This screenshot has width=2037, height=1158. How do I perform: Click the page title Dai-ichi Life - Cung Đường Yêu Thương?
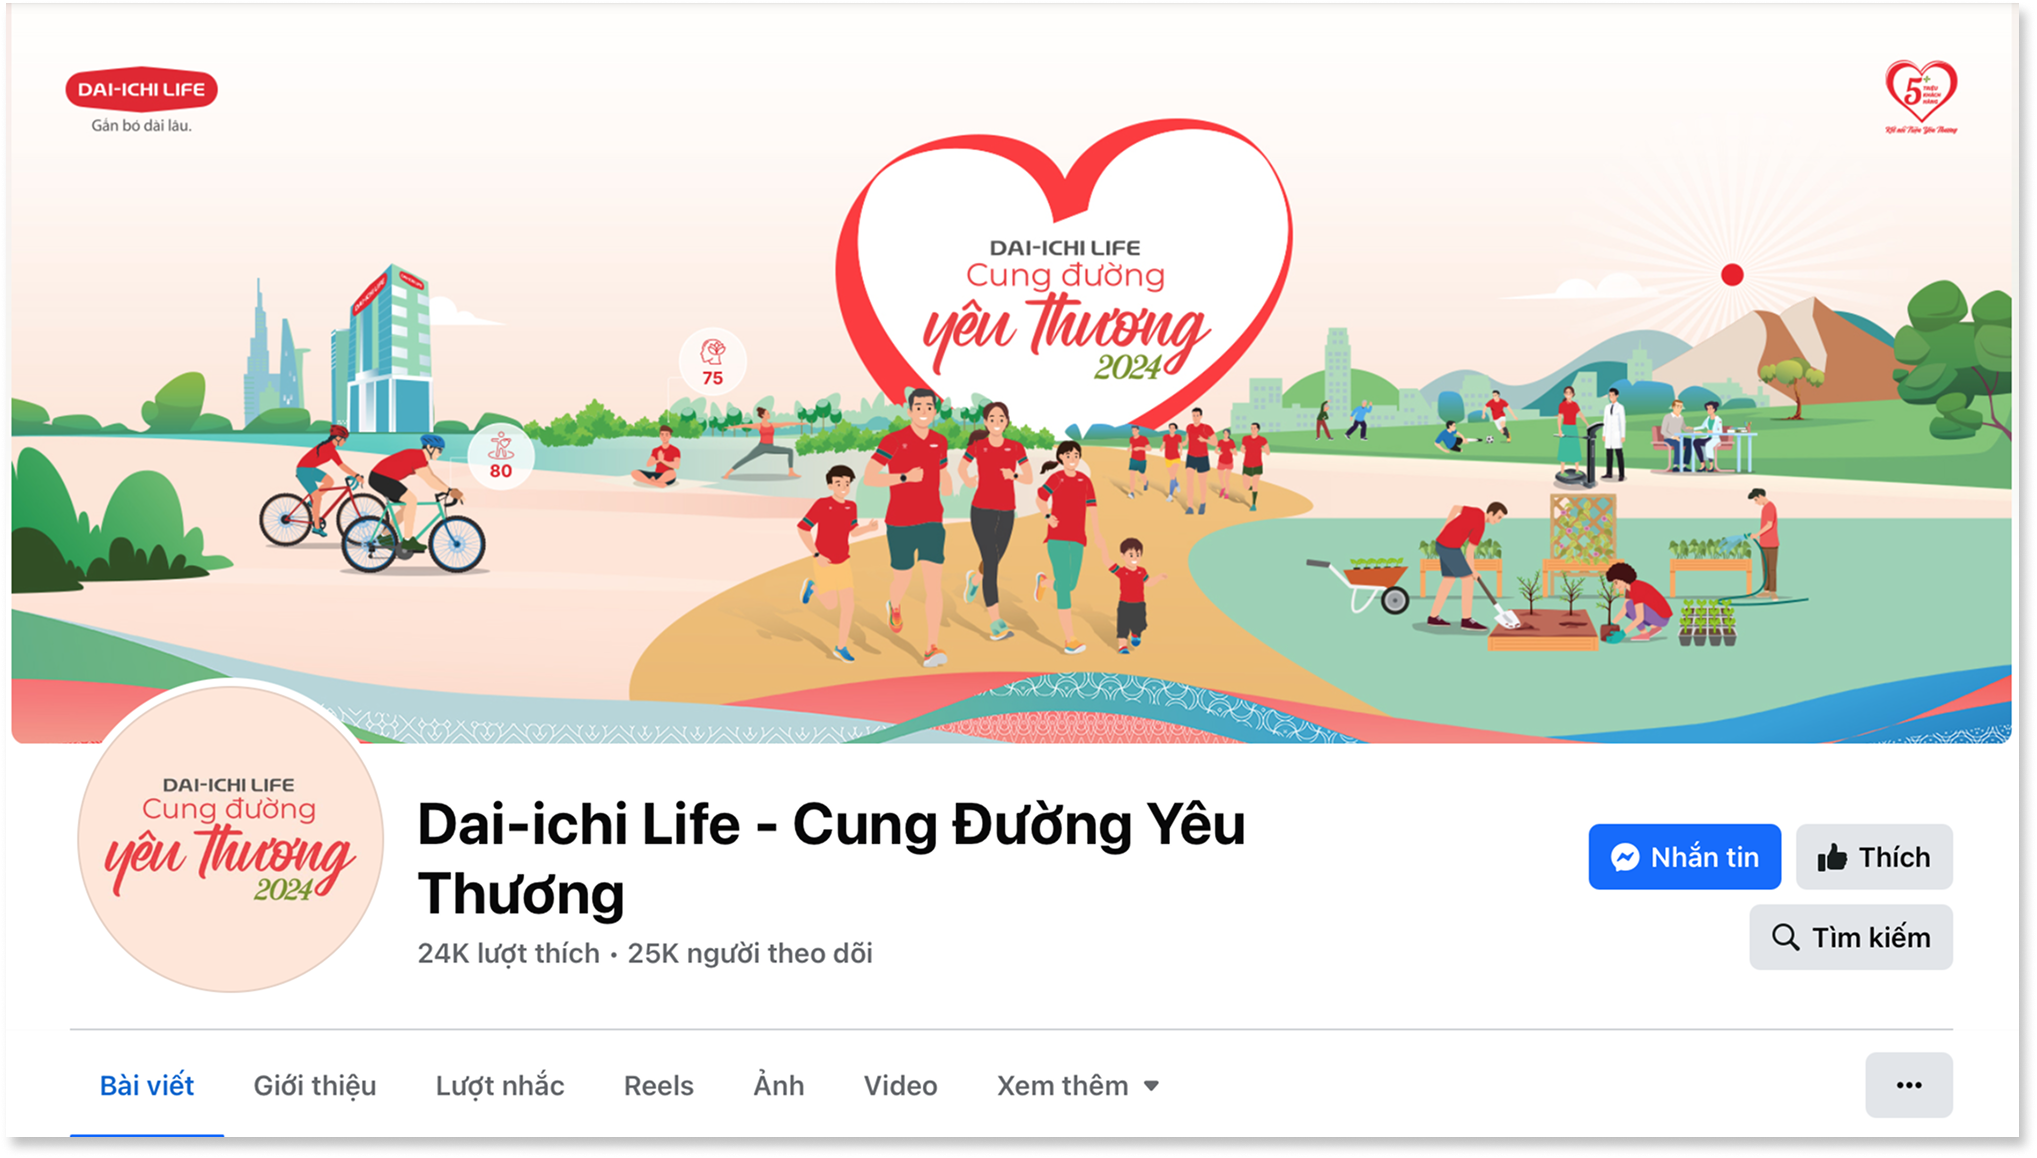831,858
